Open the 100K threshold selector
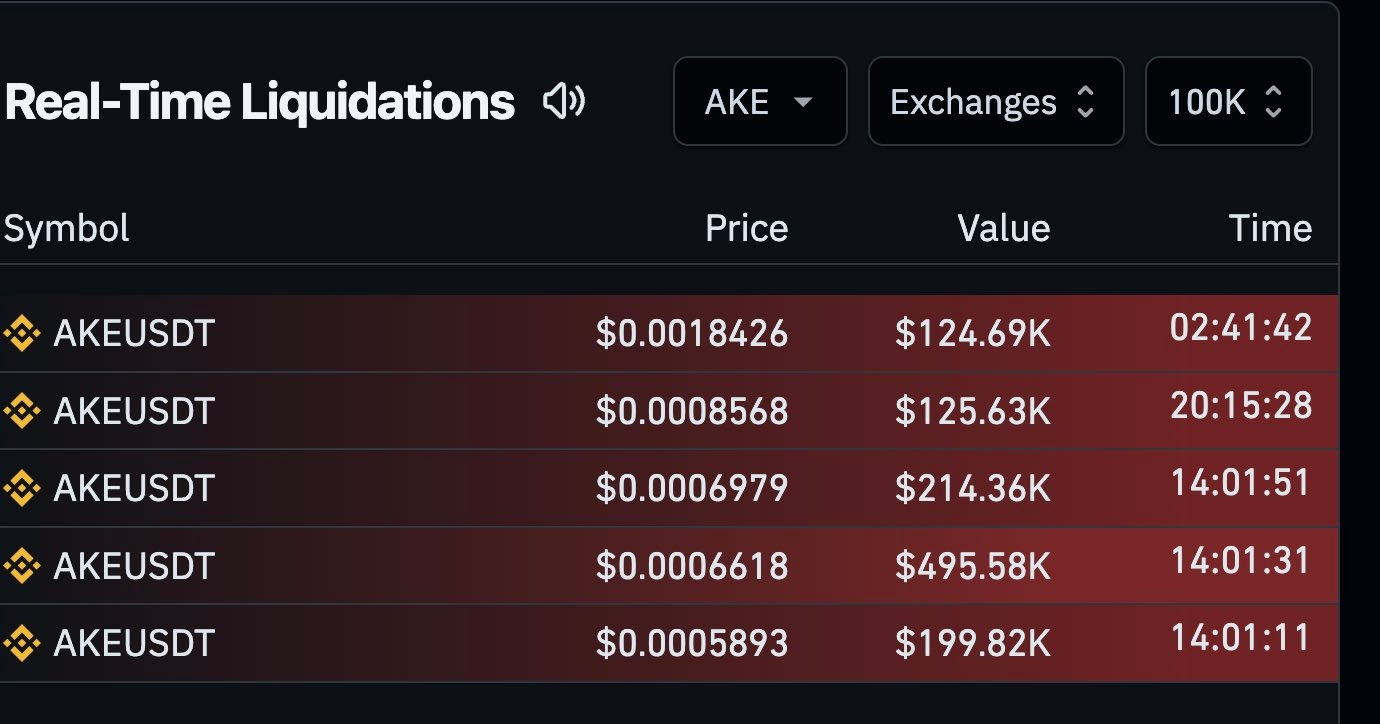1380x724 pixels. click(x=1228, y=101)
